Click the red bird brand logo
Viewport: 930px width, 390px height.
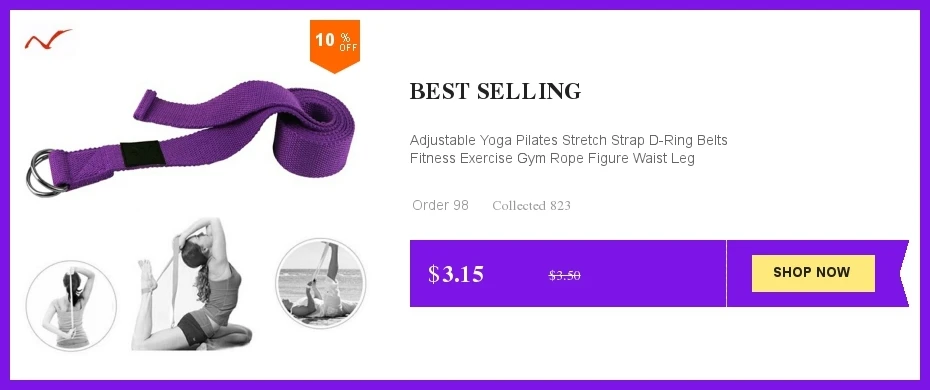[x=48, y=39]
